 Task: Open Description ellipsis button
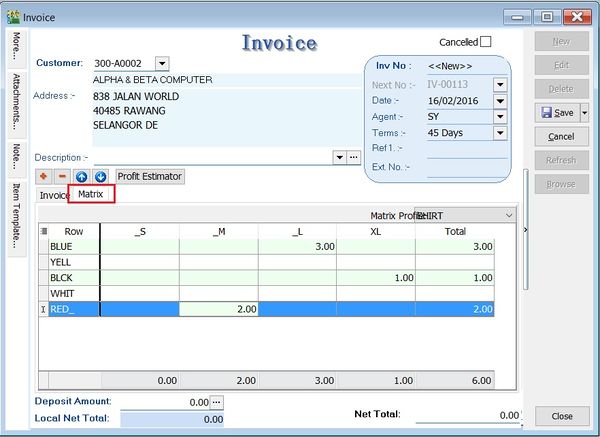pyautogui.click(x=354, y=157)
